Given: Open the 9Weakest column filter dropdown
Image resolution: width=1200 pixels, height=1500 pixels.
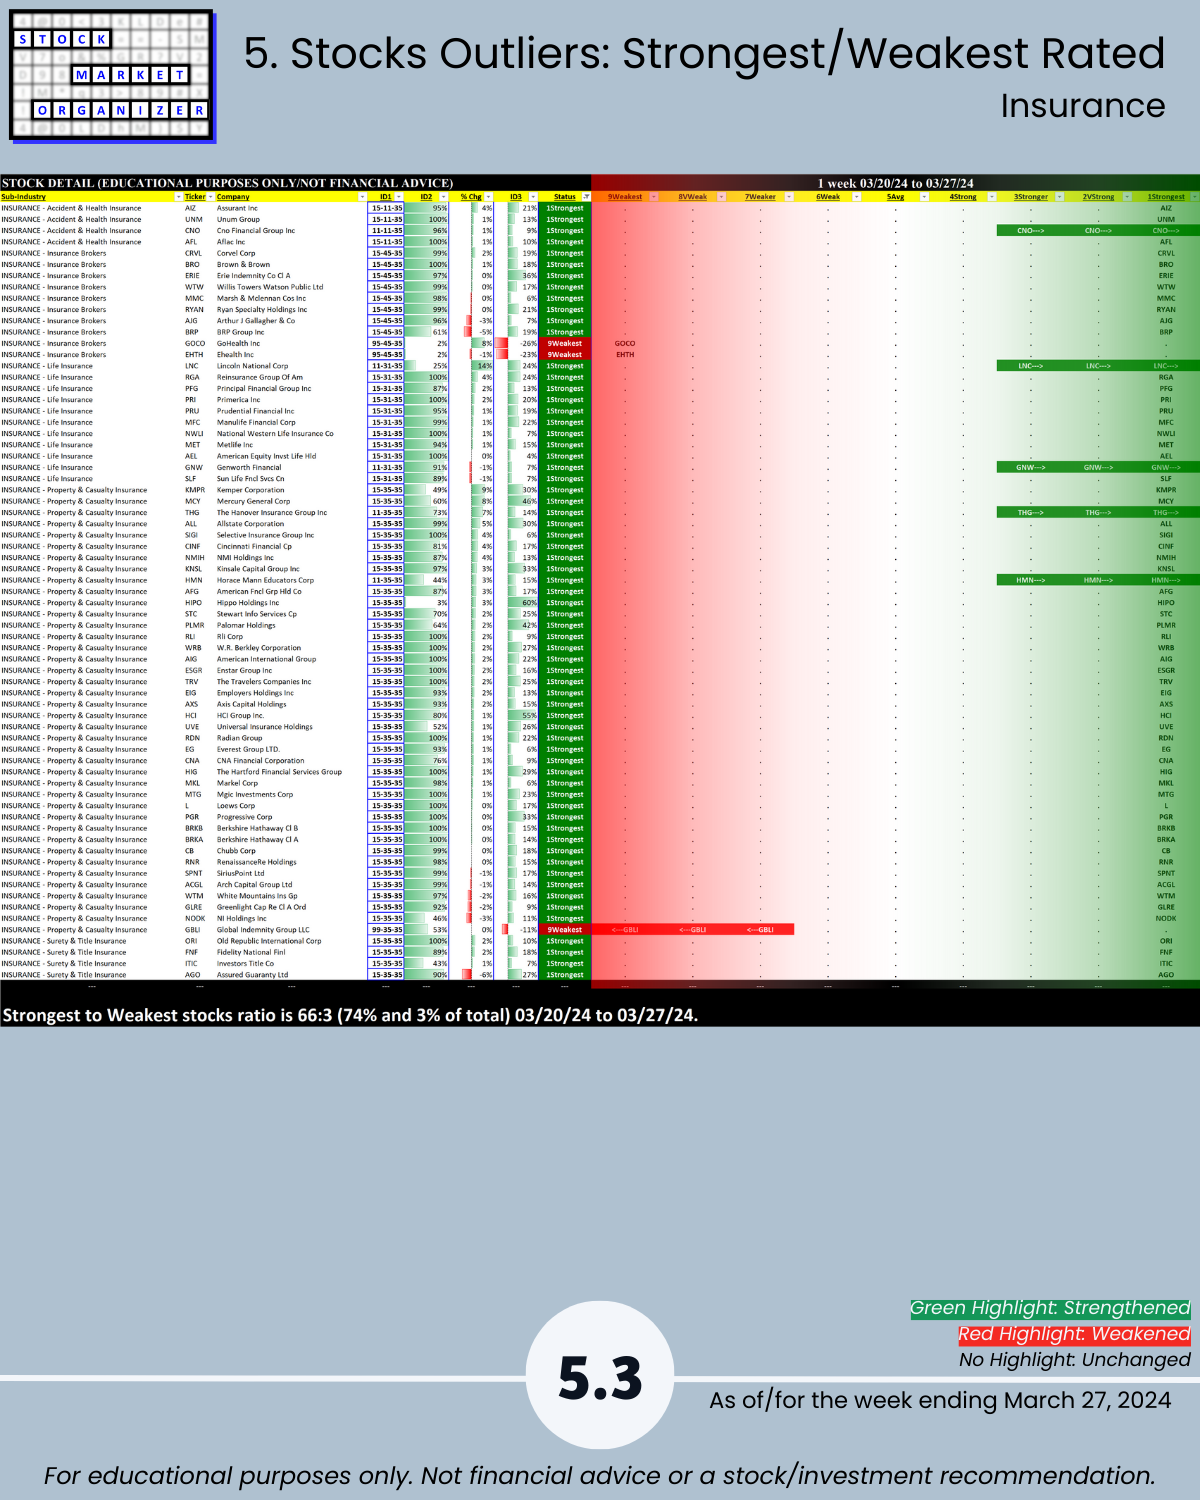Looking at the screenshot, I should 654,197.
